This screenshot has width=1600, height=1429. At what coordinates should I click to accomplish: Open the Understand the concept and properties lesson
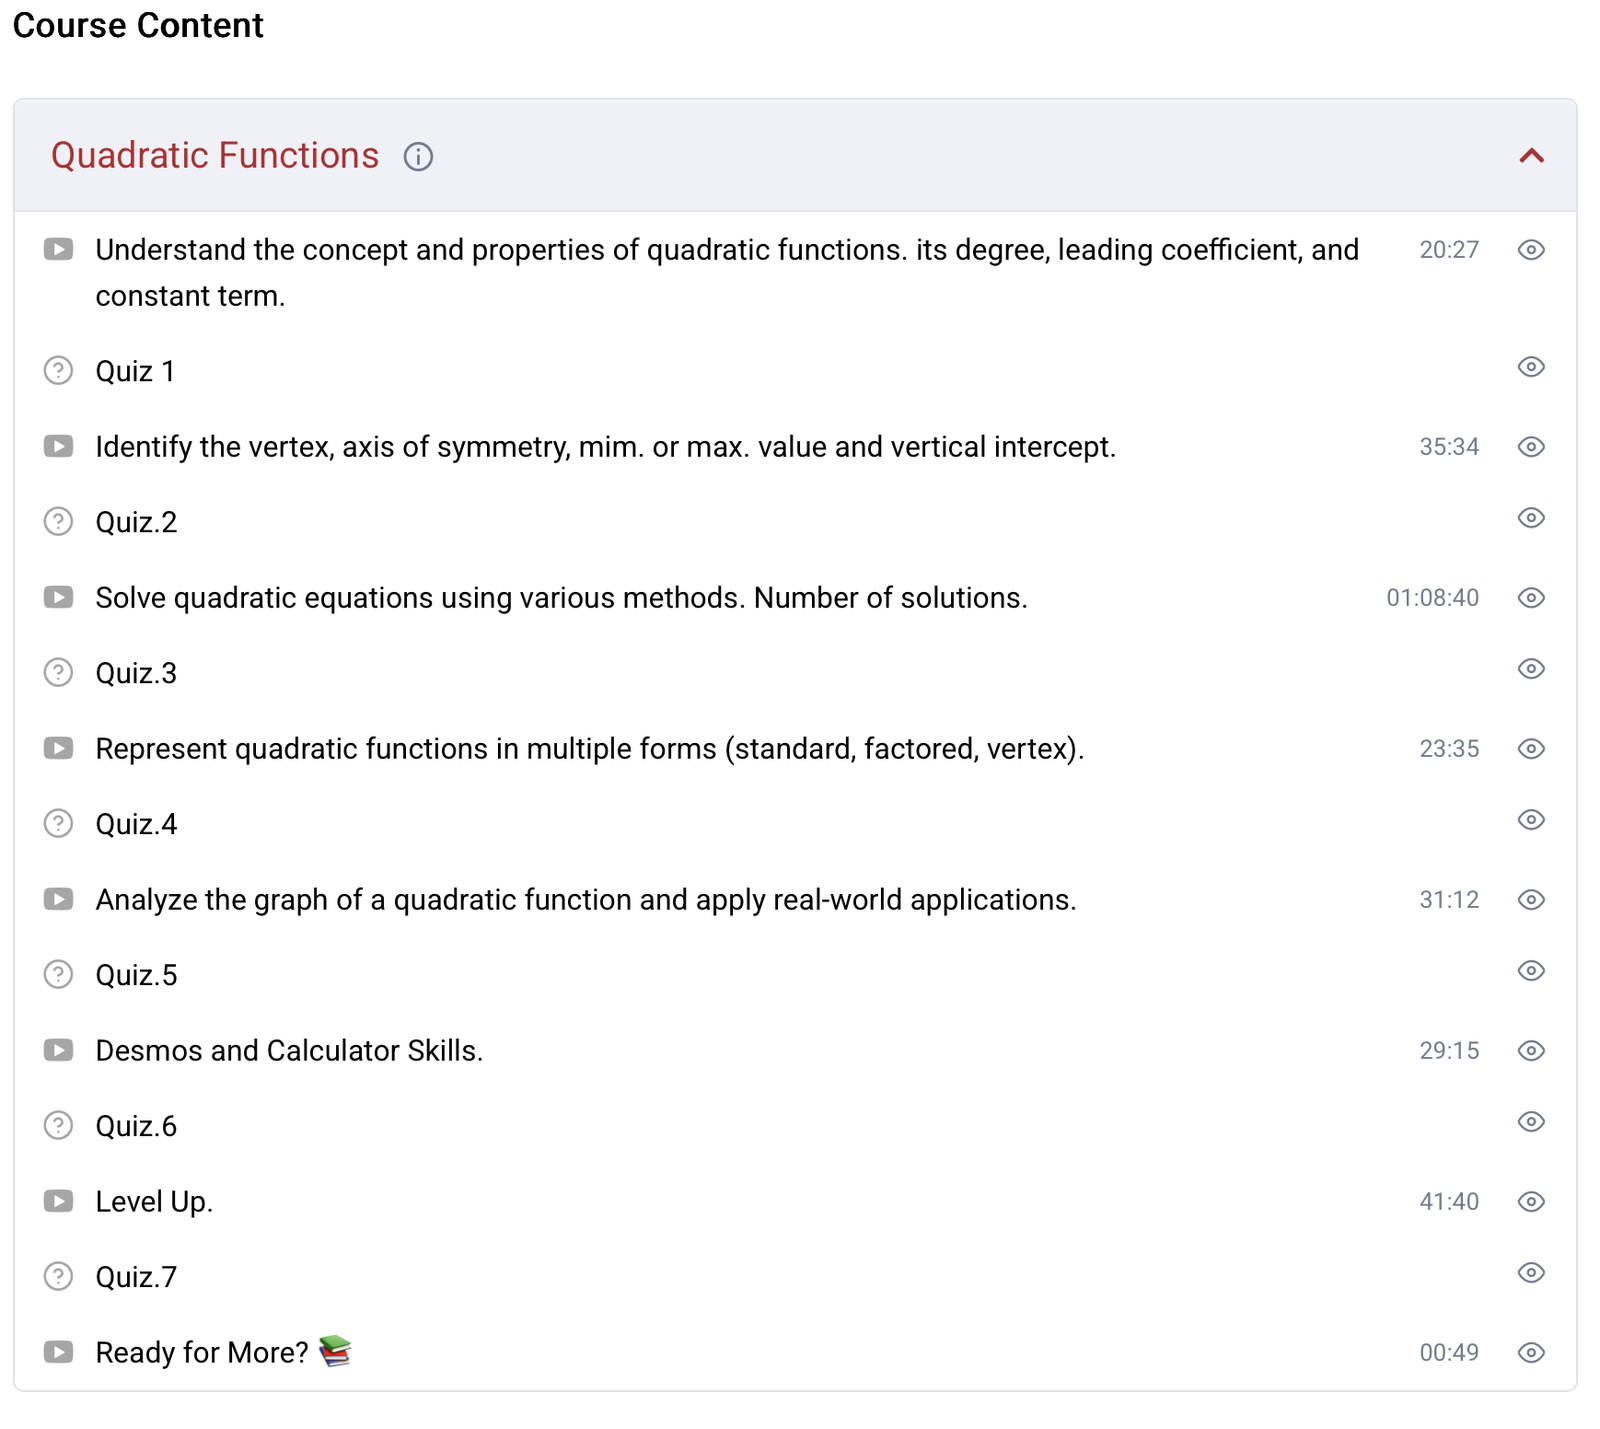[x=726, y=250]
